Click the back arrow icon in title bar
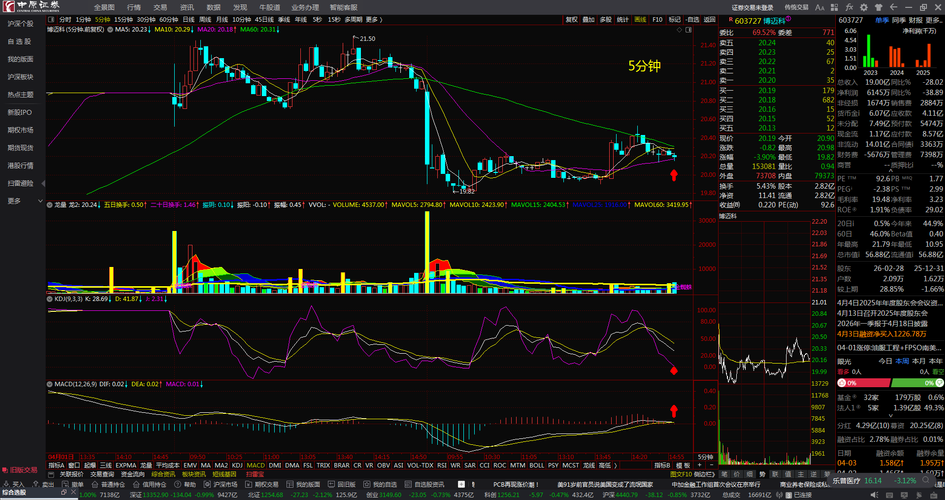Viewport: 945px width, 500px height. tap(893, 7)
